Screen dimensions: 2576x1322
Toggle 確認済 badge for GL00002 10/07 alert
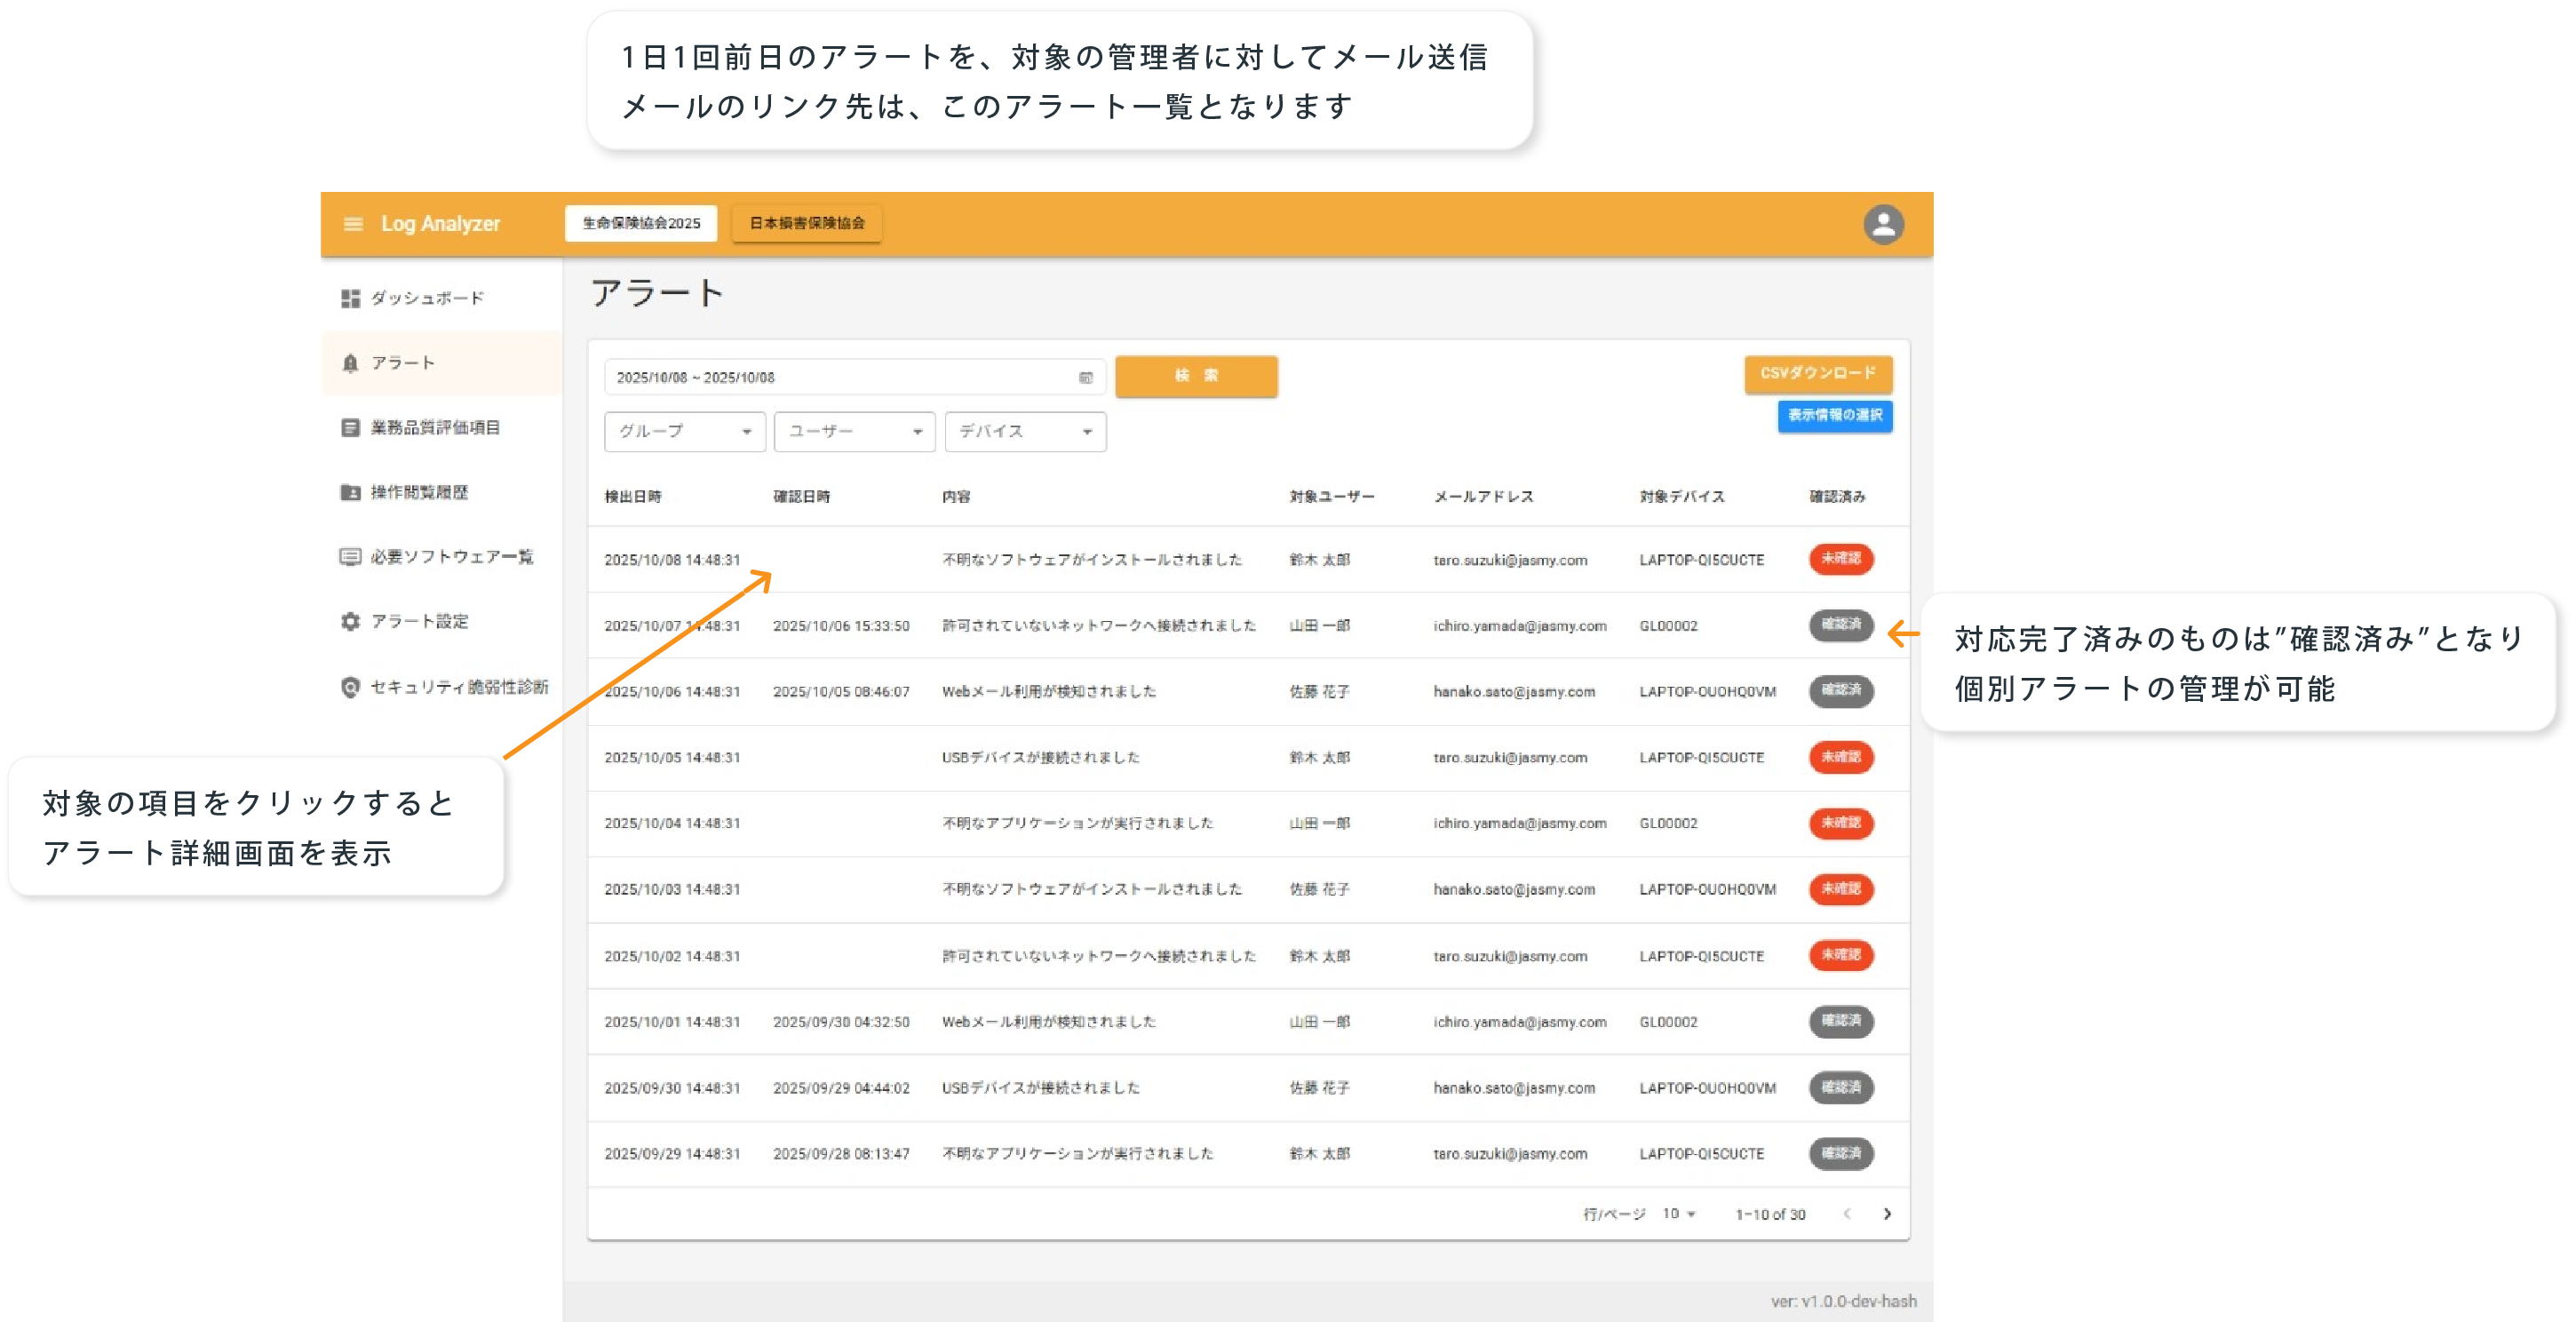[1840, 625]
